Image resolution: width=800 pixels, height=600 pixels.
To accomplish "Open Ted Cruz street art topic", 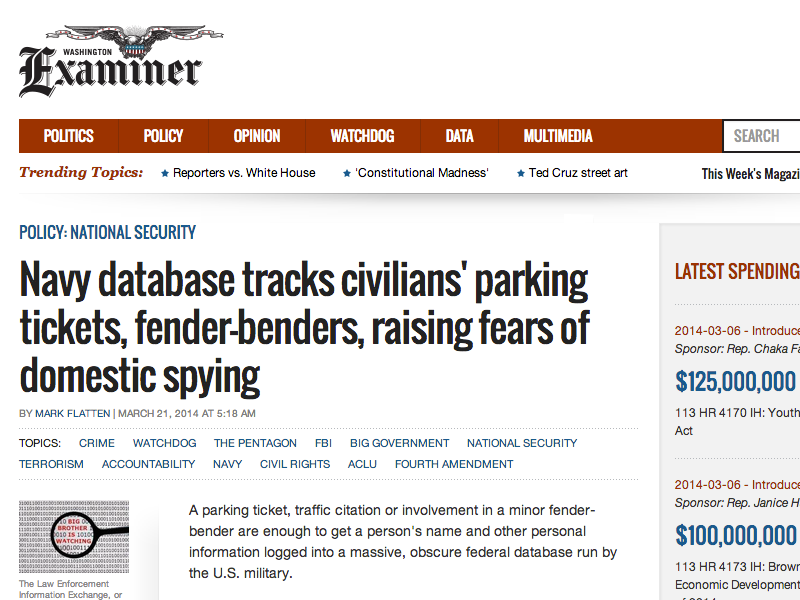I will point(577,173).
